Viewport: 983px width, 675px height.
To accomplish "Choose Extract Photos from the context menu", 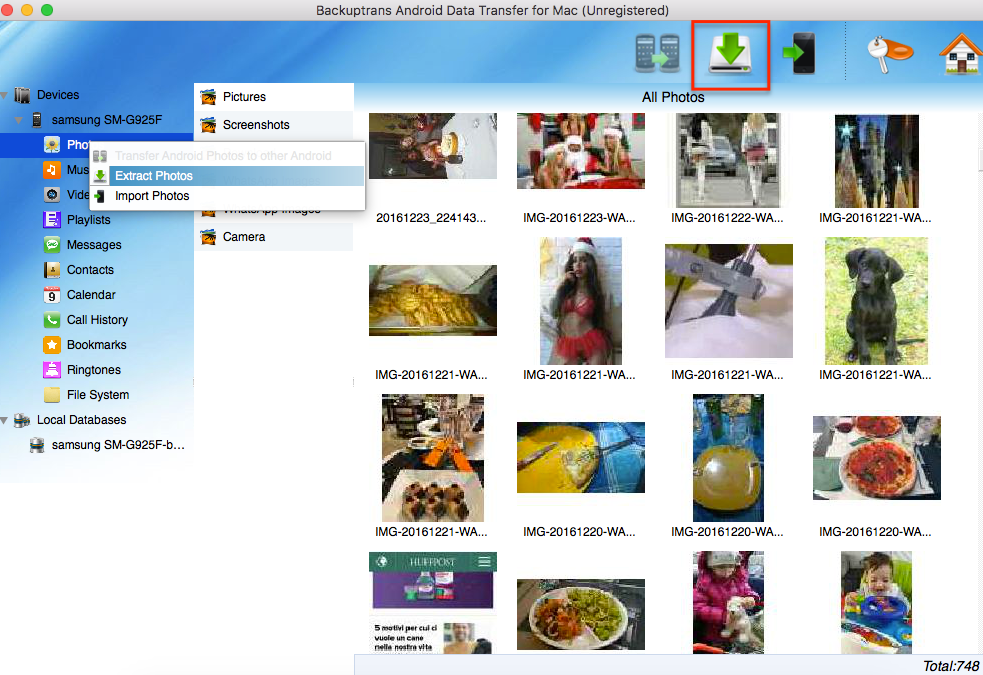I will point(227,176).
